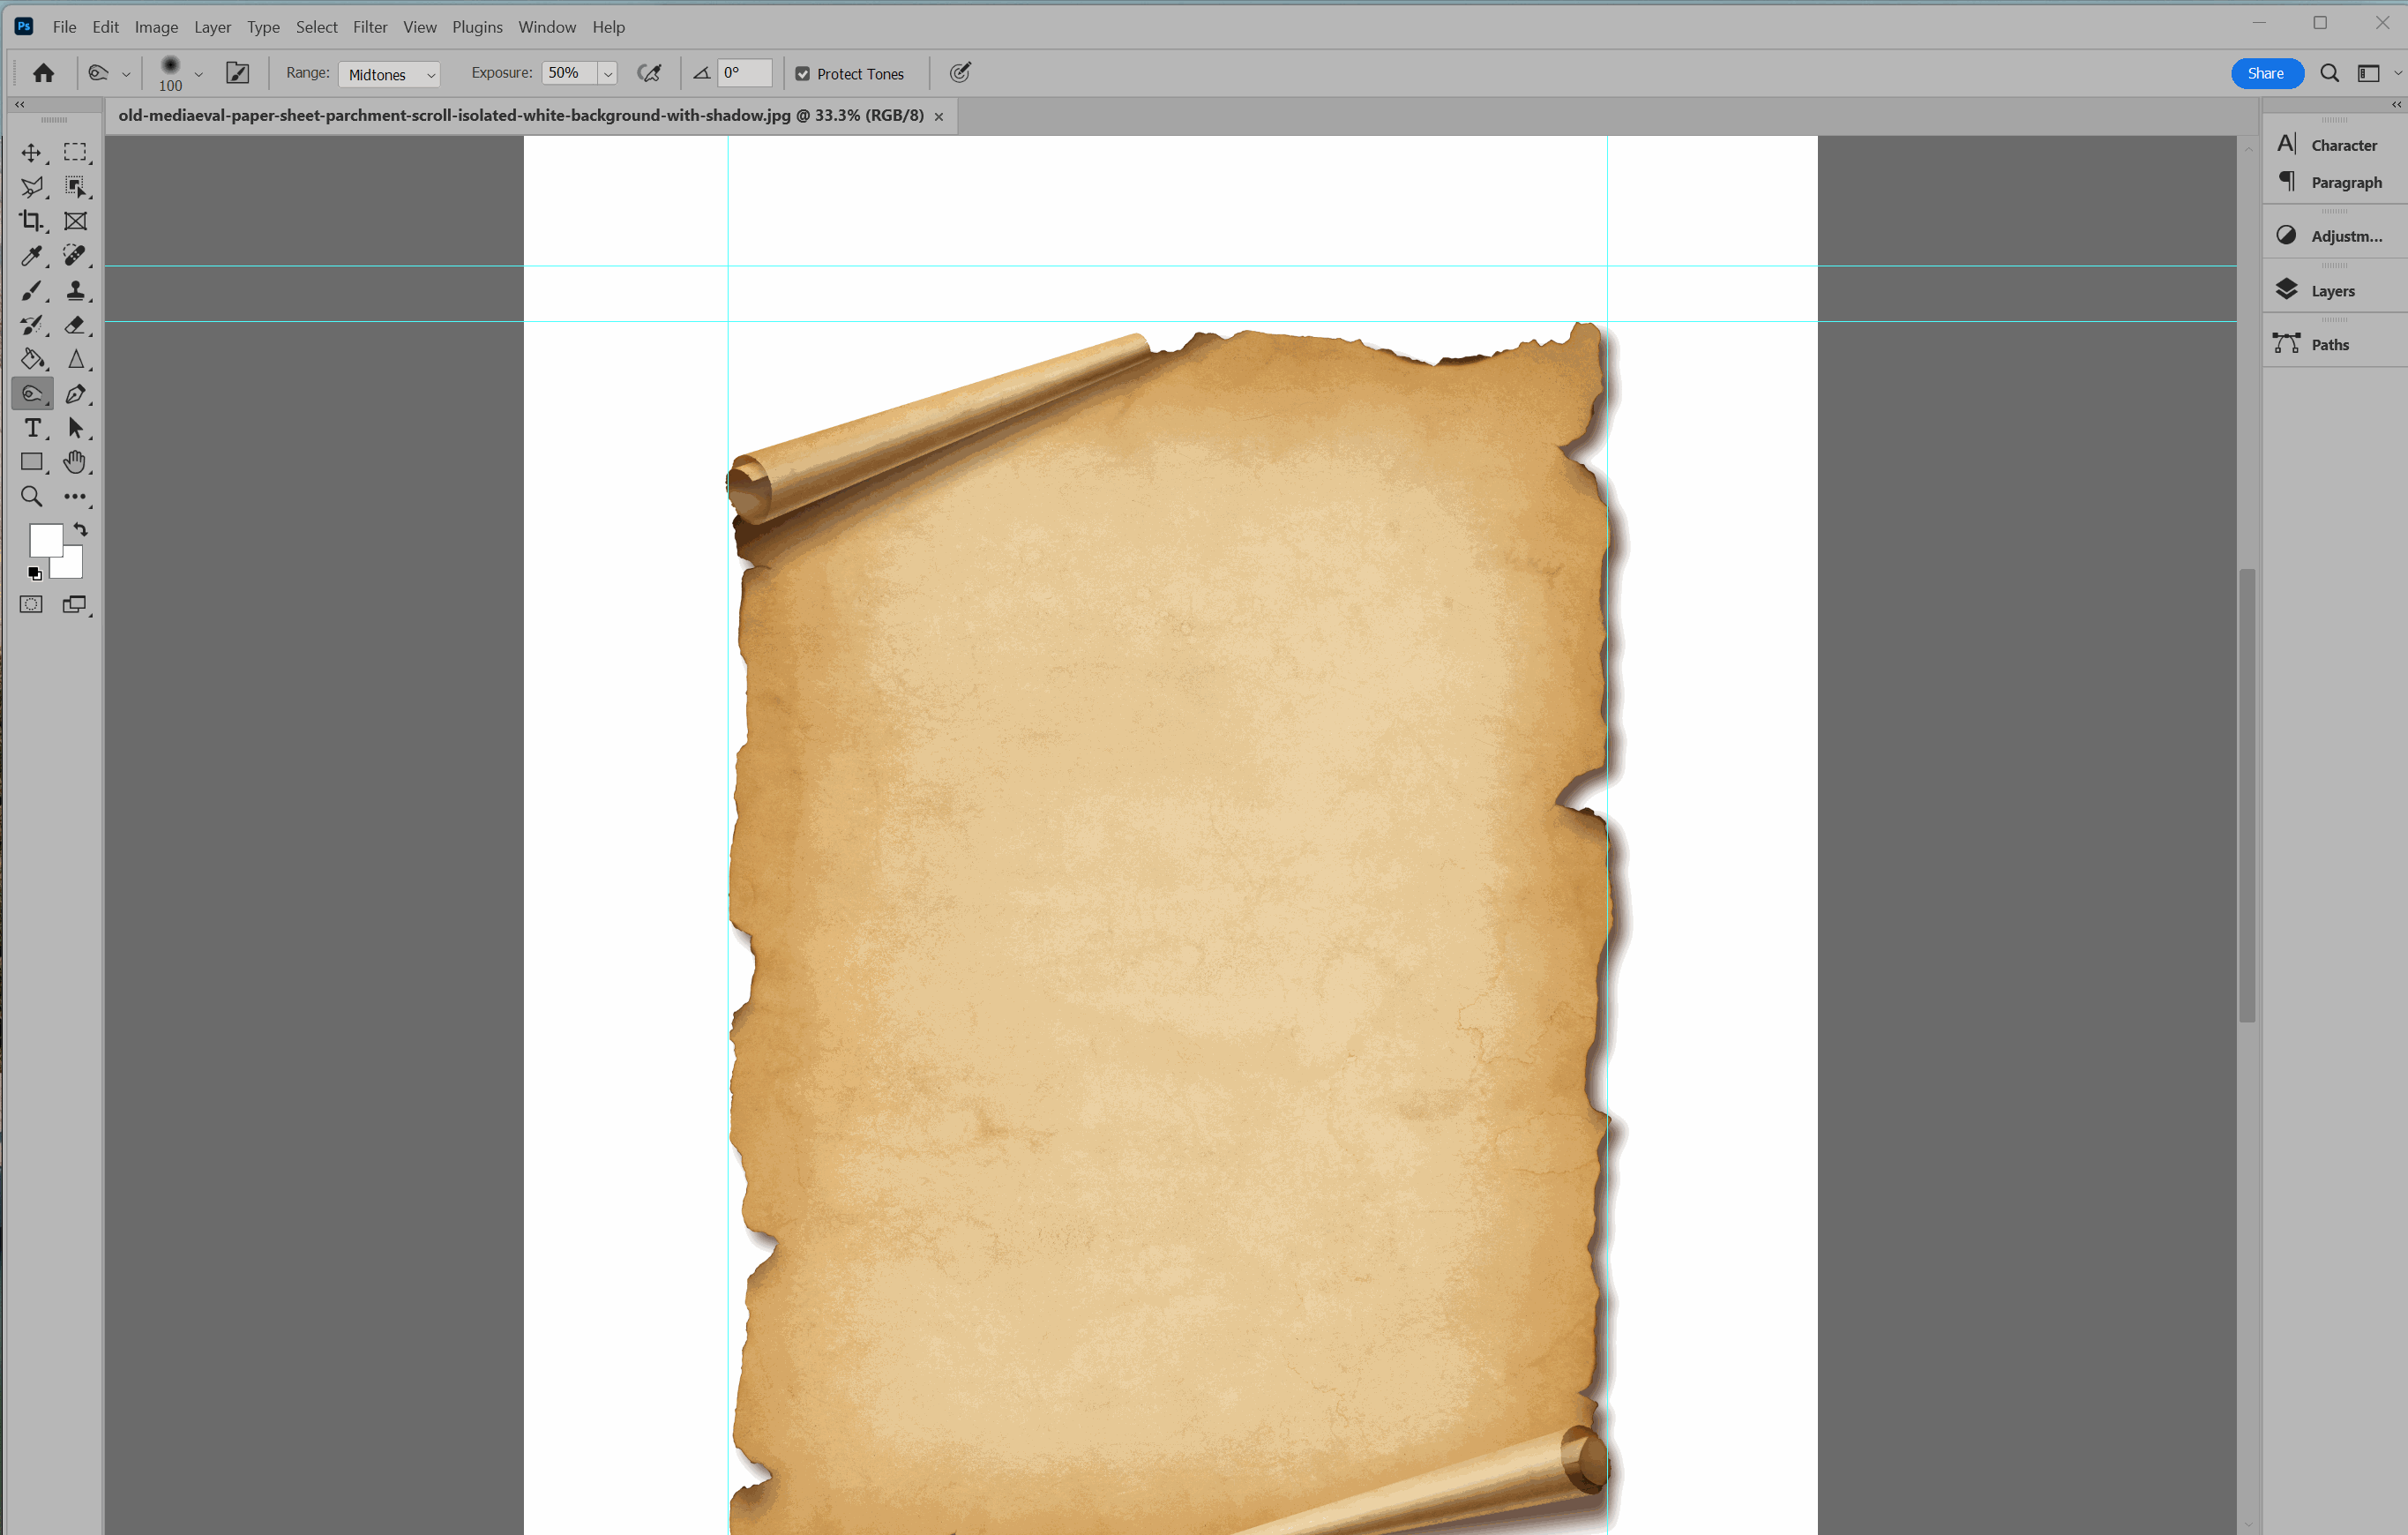Click the blue Share button

2265,73
